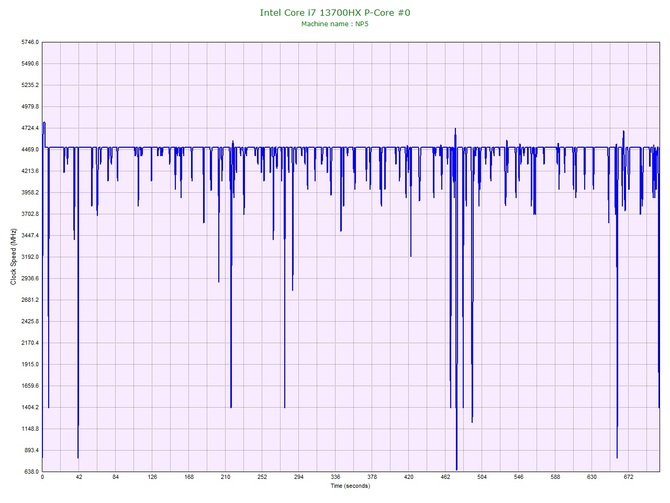Click the 4979.8 y-axis value
Viewport: 670px width, 503px height.
click(30, 106)
